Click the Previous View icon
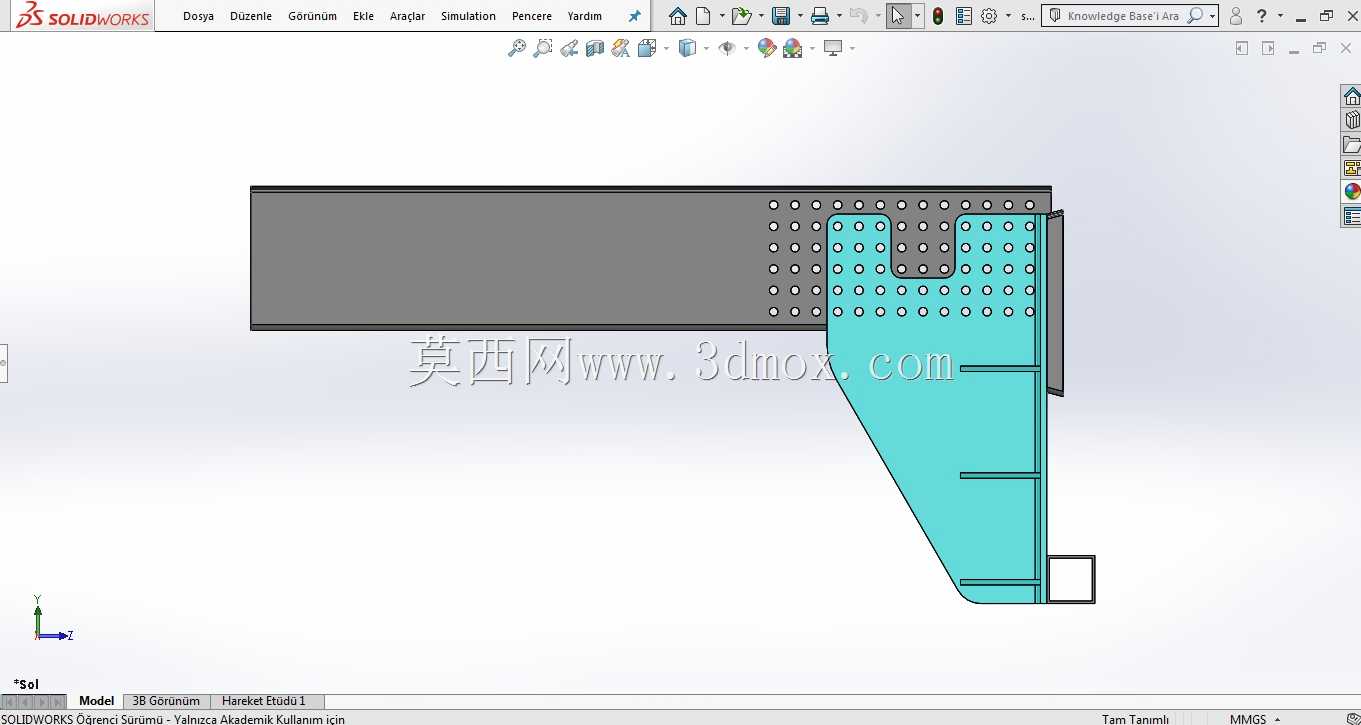Screen dimensions: 1361x725 pyautogui.click(x=569, y=48)
